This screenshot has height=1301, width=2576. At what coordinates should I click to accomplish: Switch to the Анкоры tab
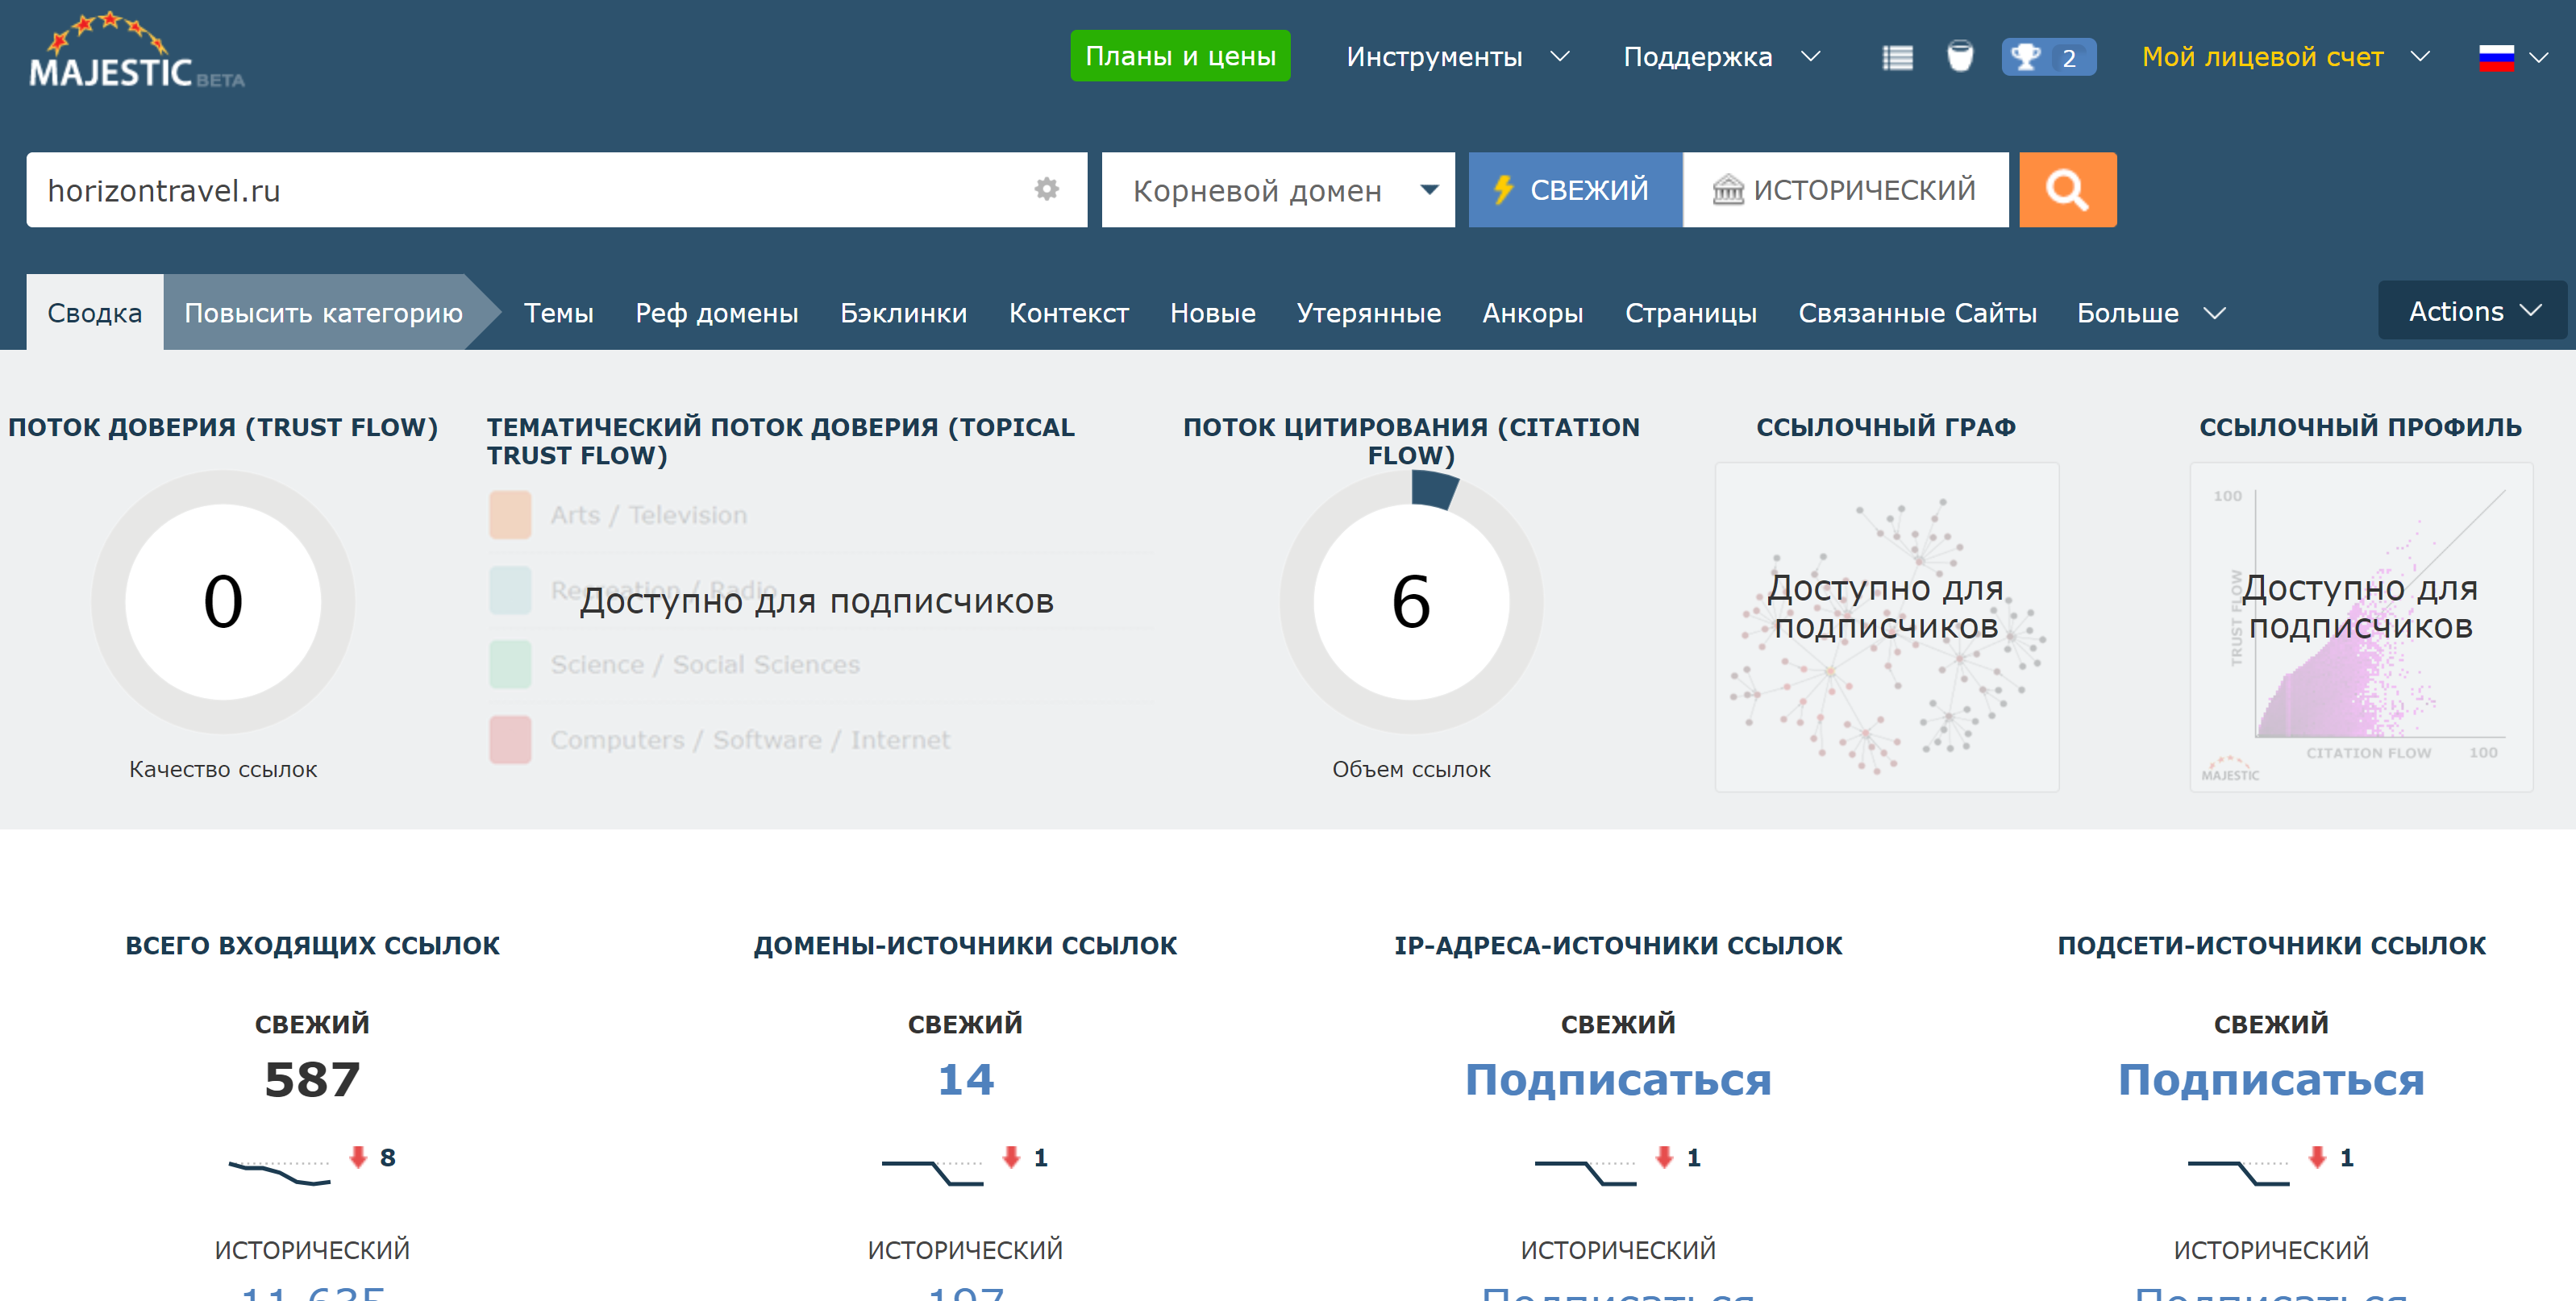pos(1532,313)
